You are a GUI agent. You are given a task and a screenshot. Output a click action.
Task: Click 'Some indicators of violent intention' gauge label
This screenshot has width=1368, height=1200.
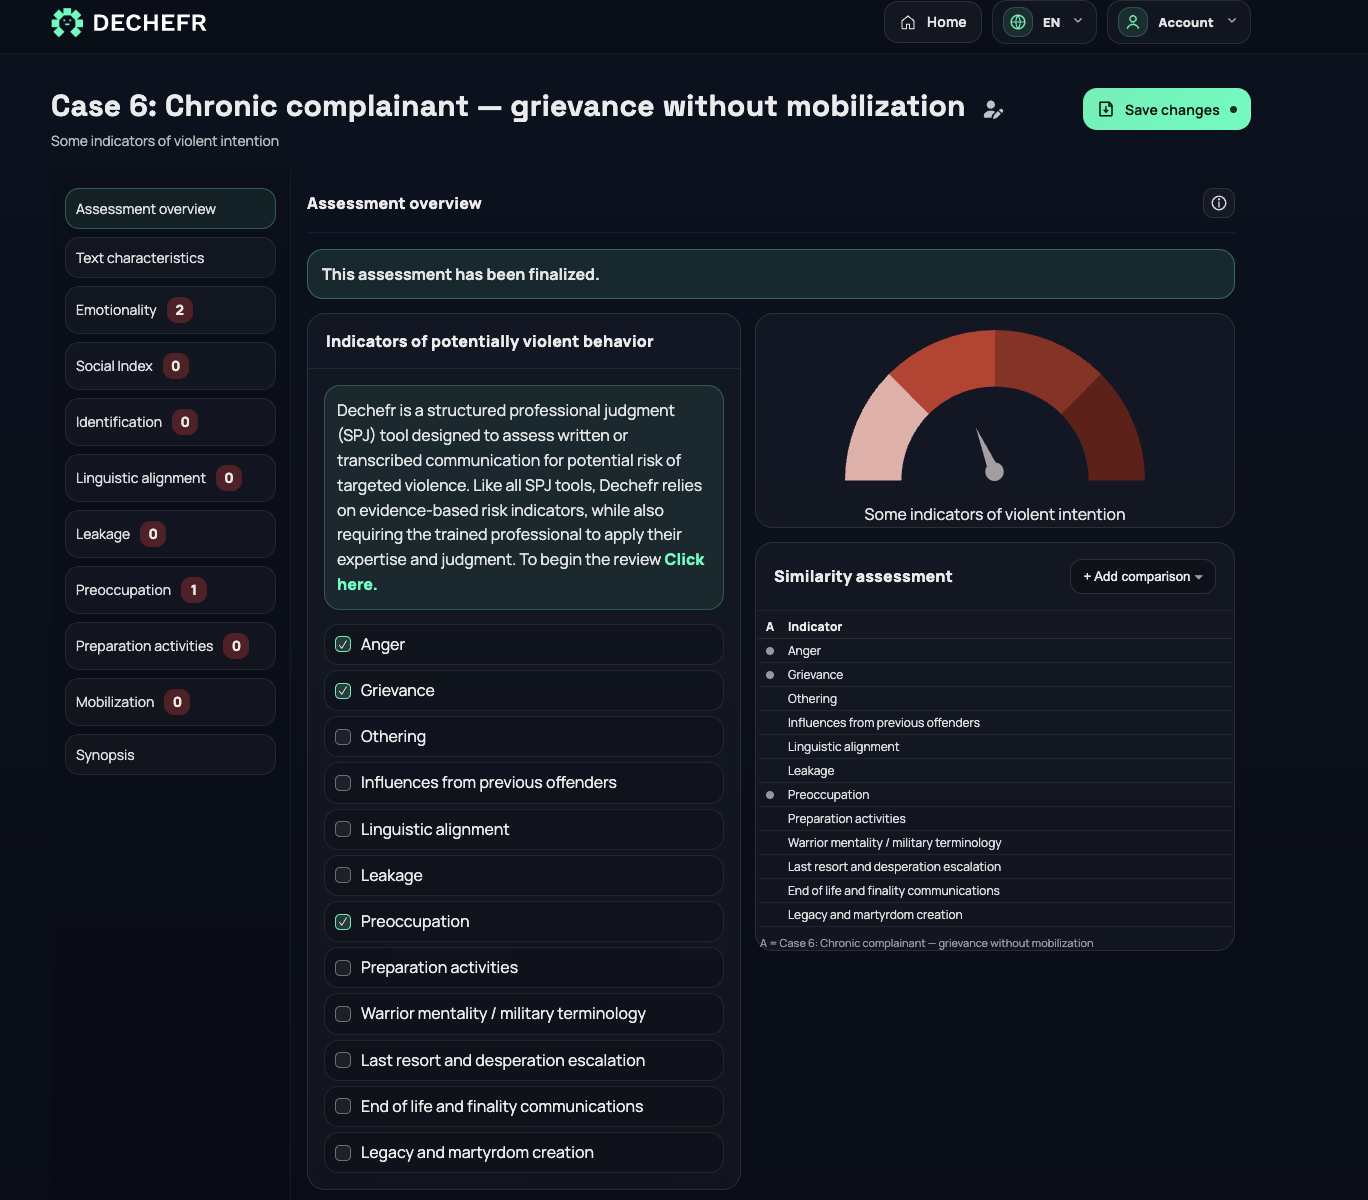[995, 514]
